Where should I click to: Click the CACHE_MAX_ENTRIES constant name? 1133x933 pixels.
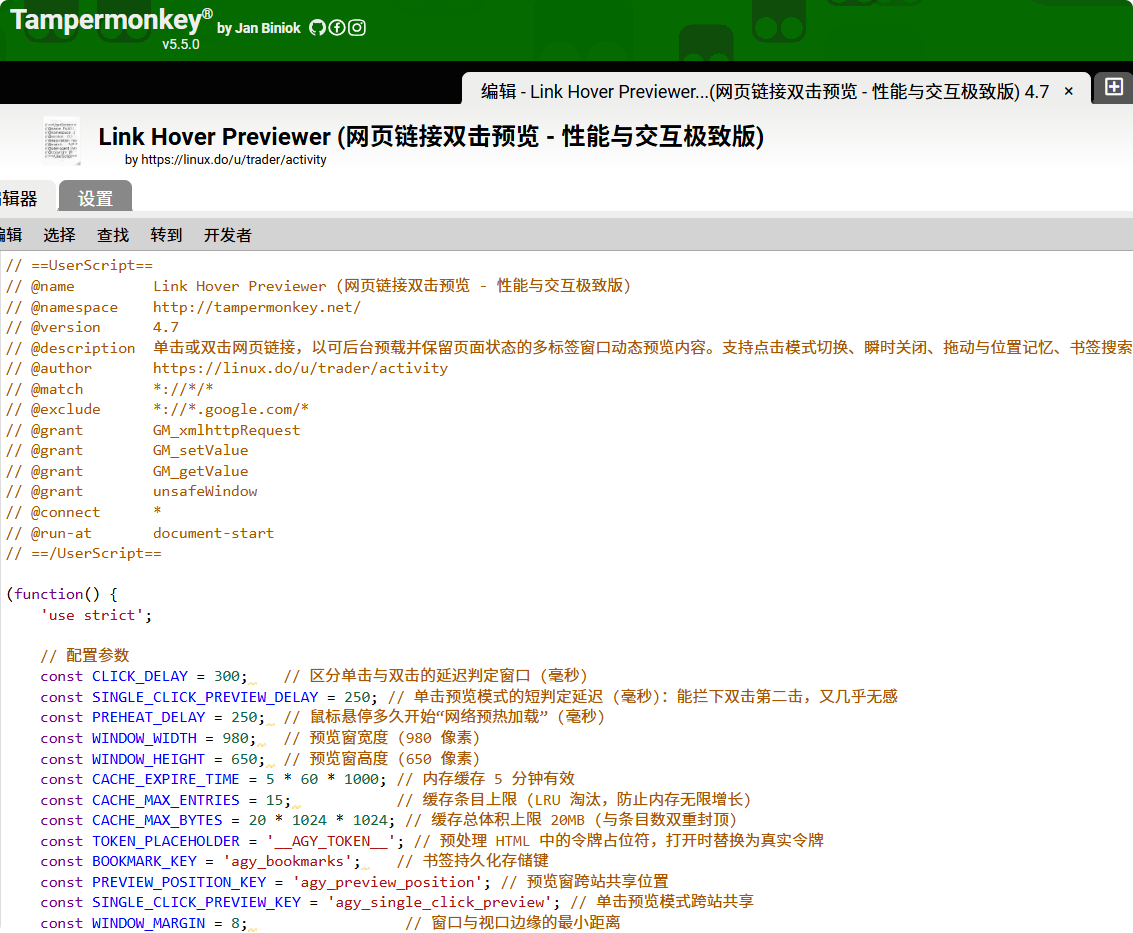(165, 801)
